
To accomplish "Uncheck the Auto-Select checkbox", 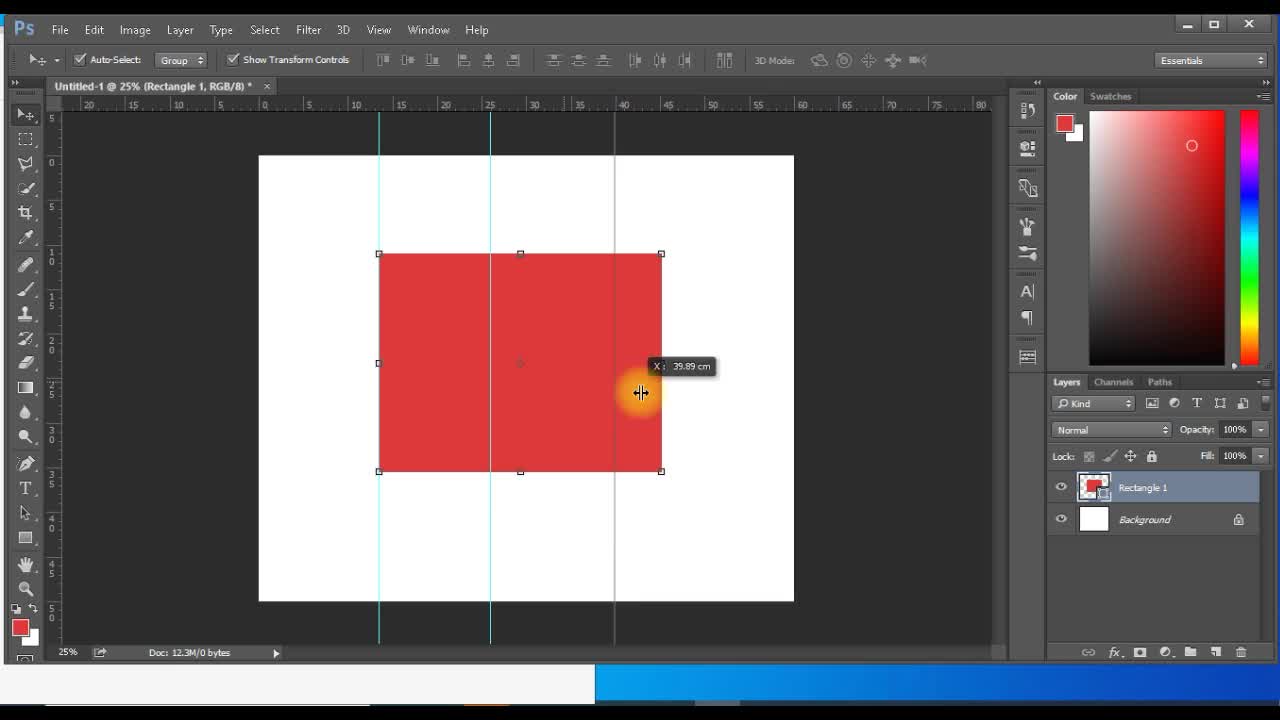I will pyautogui.click(x=81, y=60).
